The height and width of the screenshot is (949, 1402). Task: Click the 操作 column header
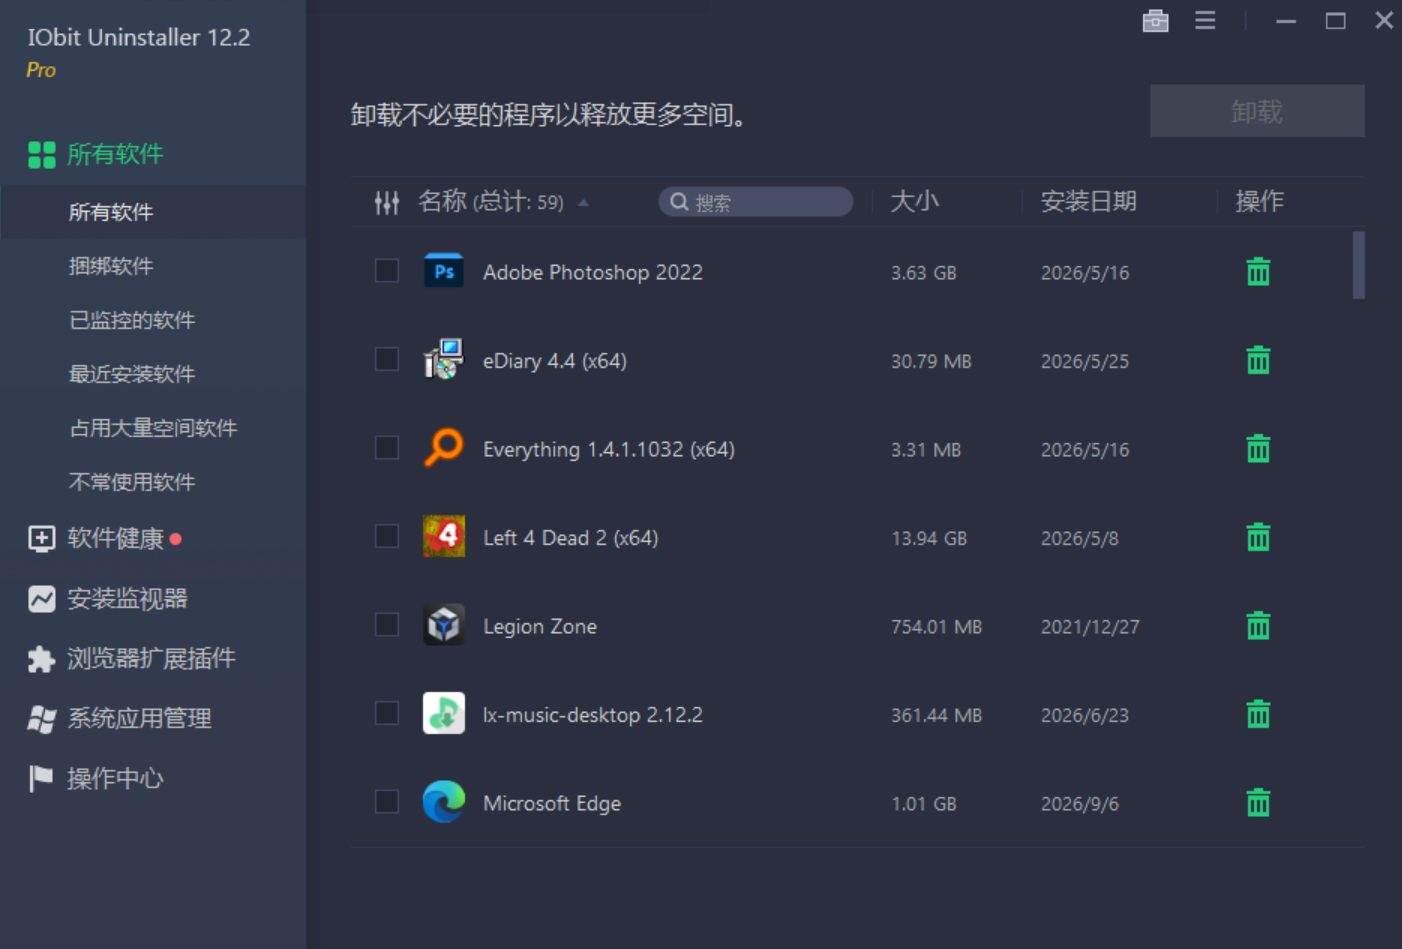[x=1259, y=202]
